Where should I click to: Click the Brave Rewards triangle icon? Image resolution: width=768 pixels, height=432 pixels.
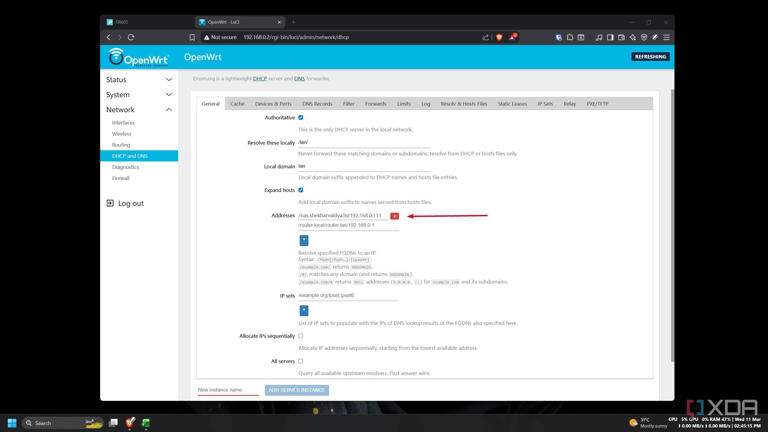tap(512, 37)
